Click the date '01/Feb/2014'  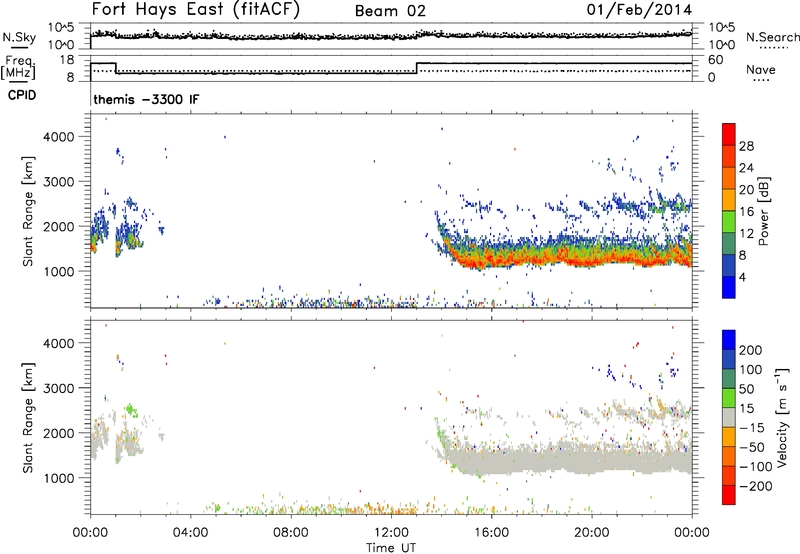pyautogui.click(x=639, y=10)
